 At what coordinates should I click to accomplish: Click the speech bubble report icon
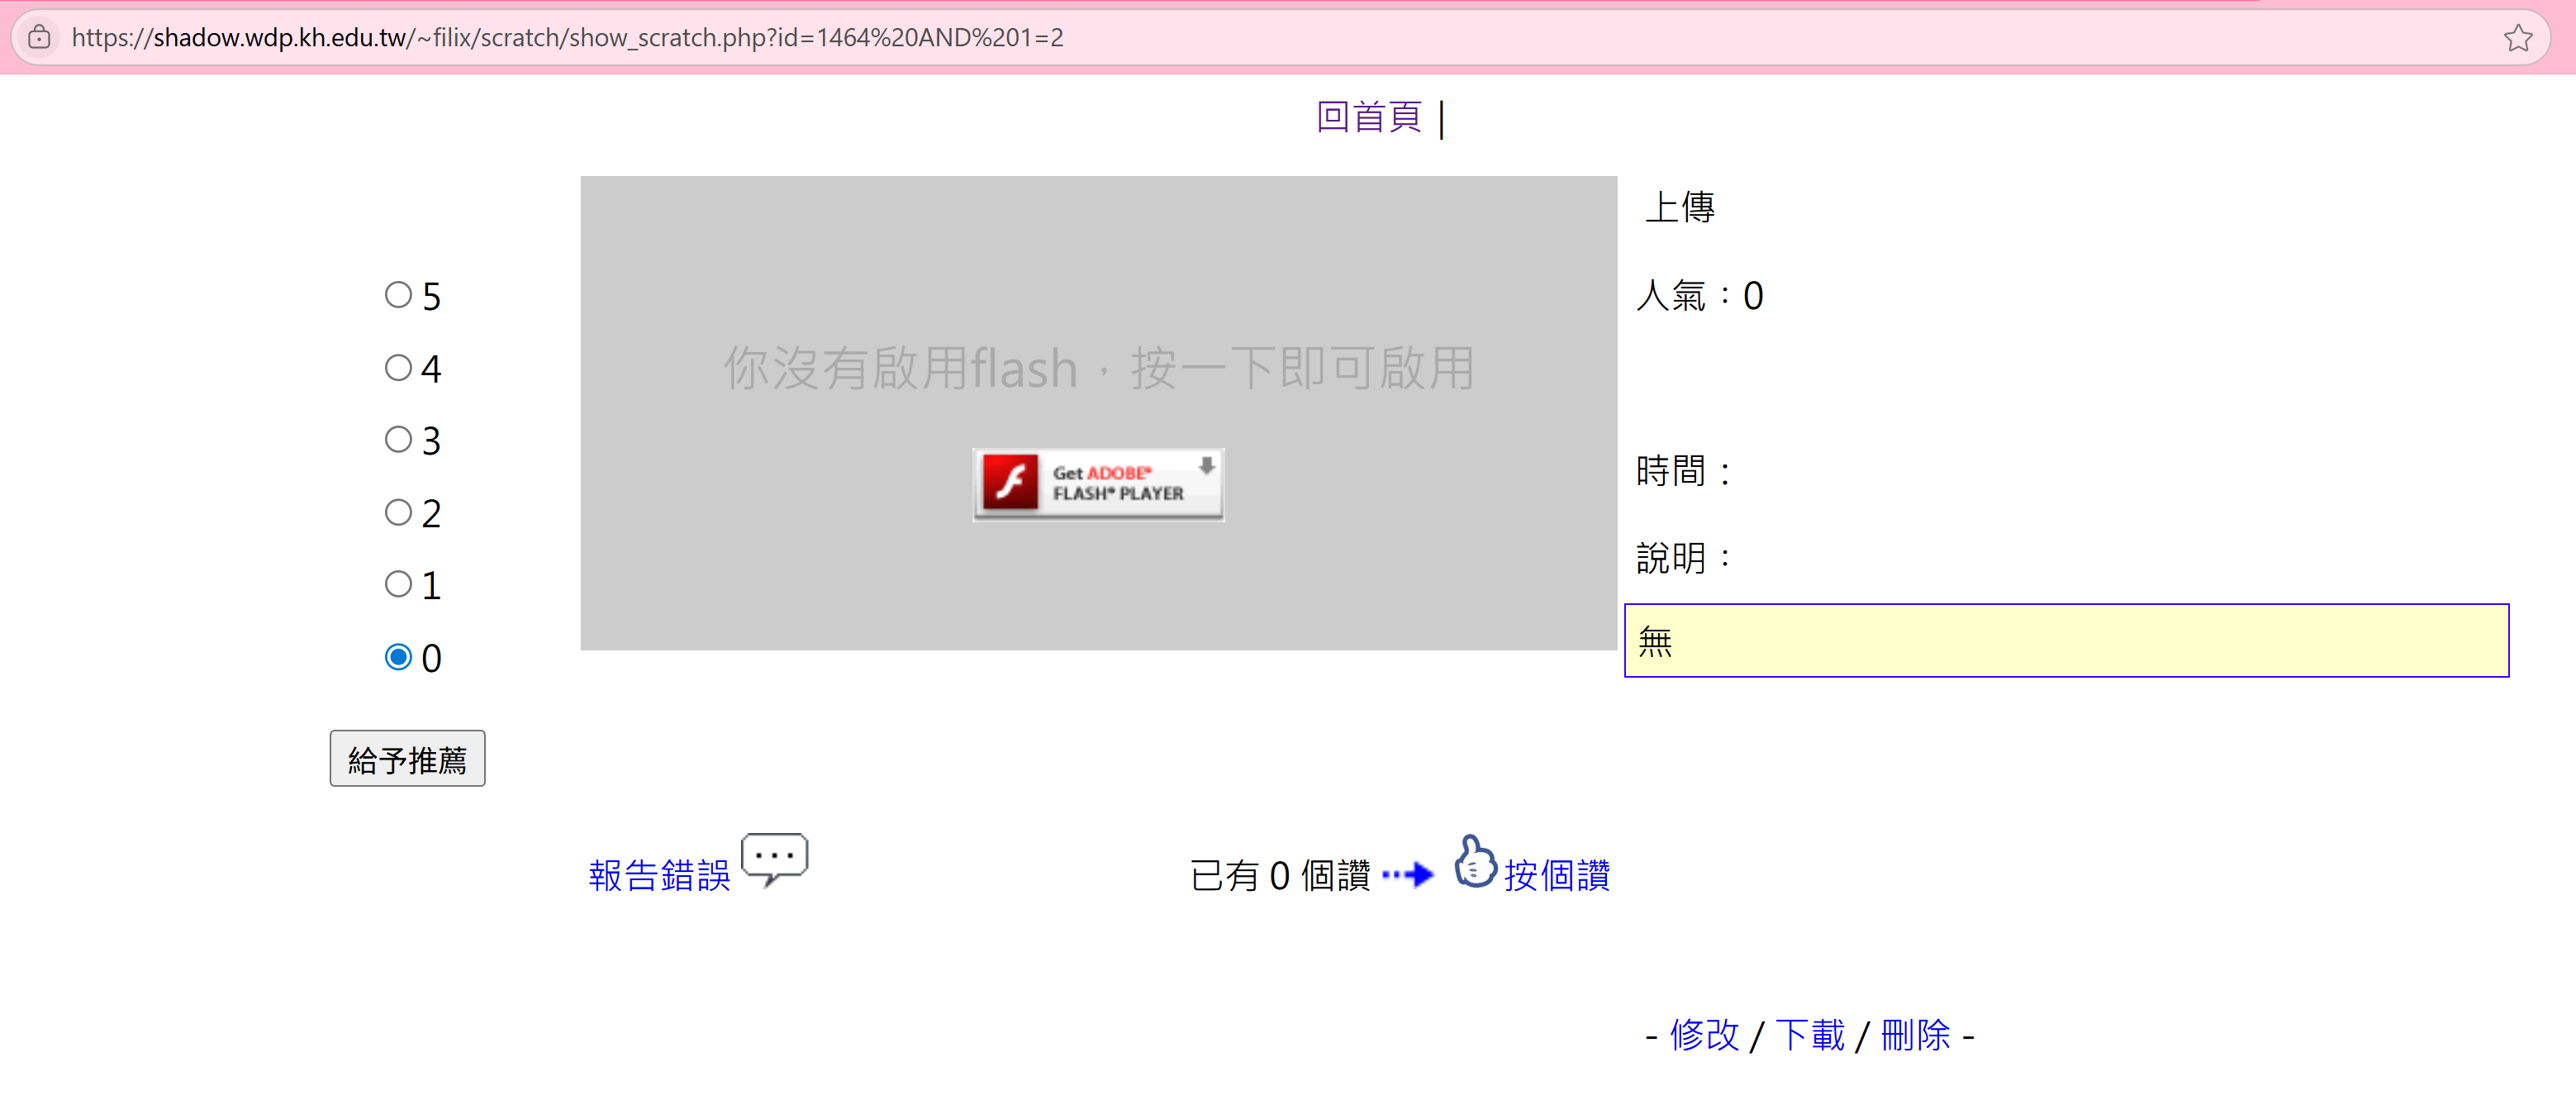point(775,859)
